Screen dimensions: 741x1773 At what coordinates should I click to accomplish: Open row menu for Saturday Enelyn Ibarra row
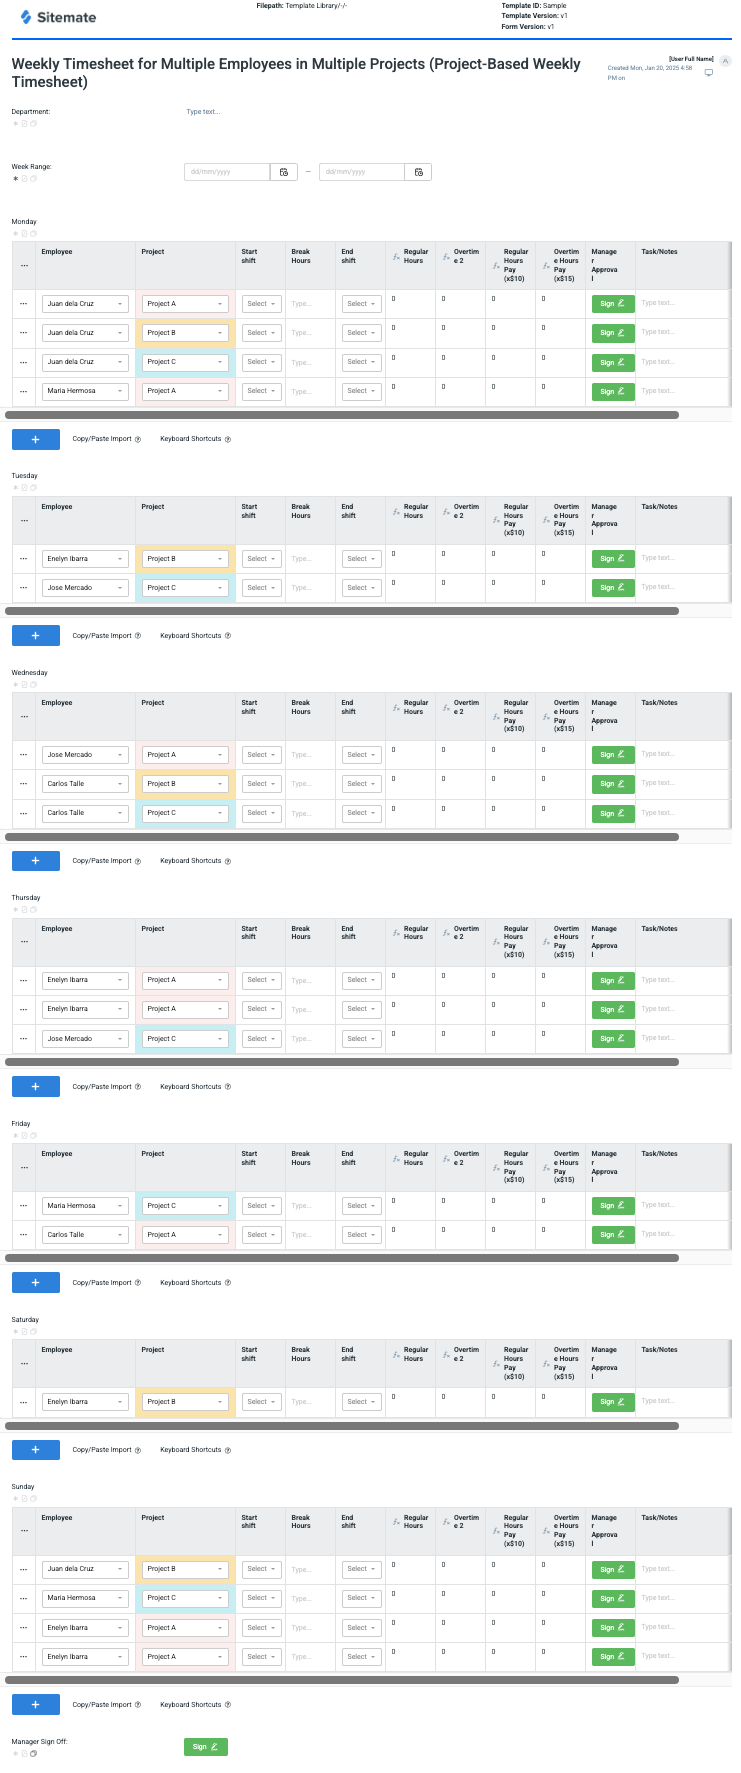click(24, 1402)
